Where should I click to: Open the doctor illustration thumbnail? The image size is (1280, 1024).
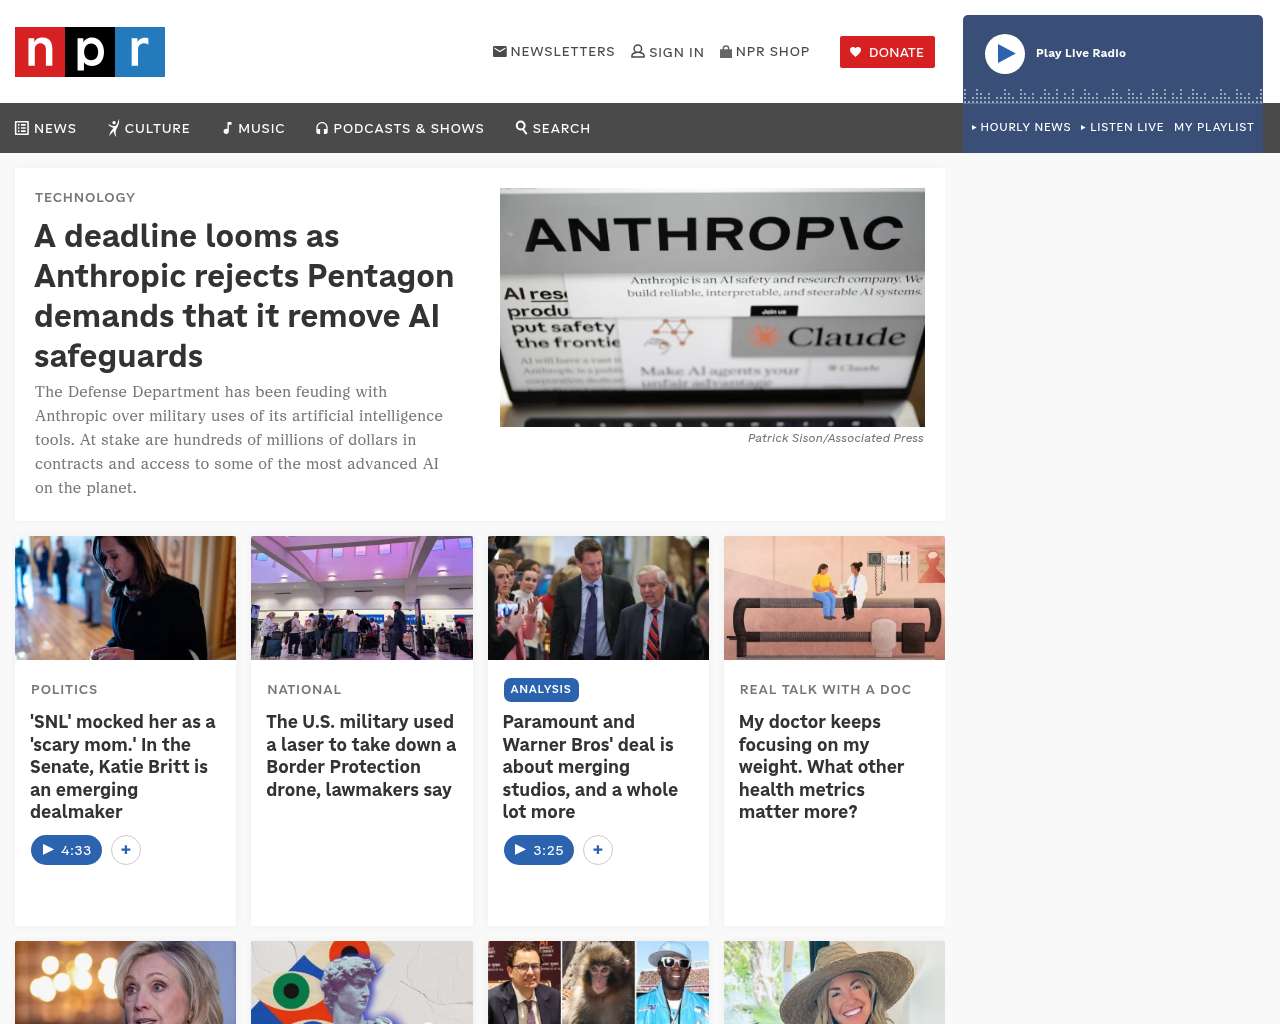[834, 598]
